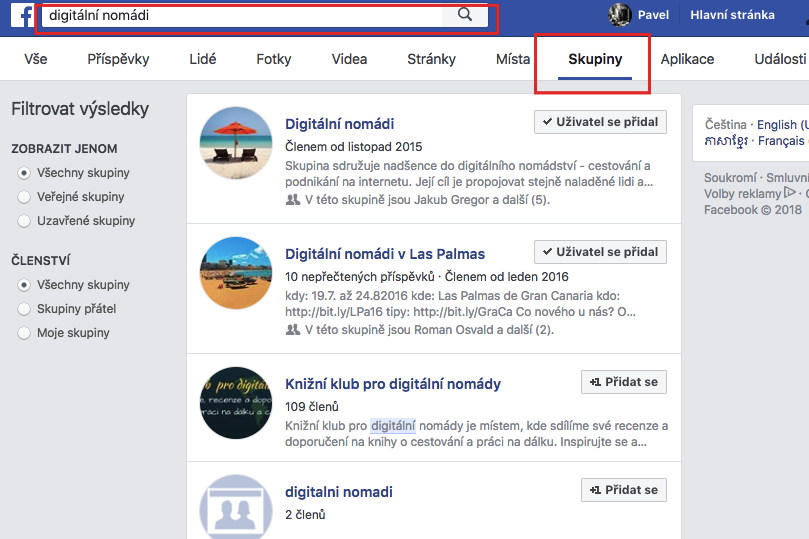Viewport: 809px width, 539px height.
Task: Open Digitální nomádi v Las Palmas thumbnail
Action: pos(236,273)
